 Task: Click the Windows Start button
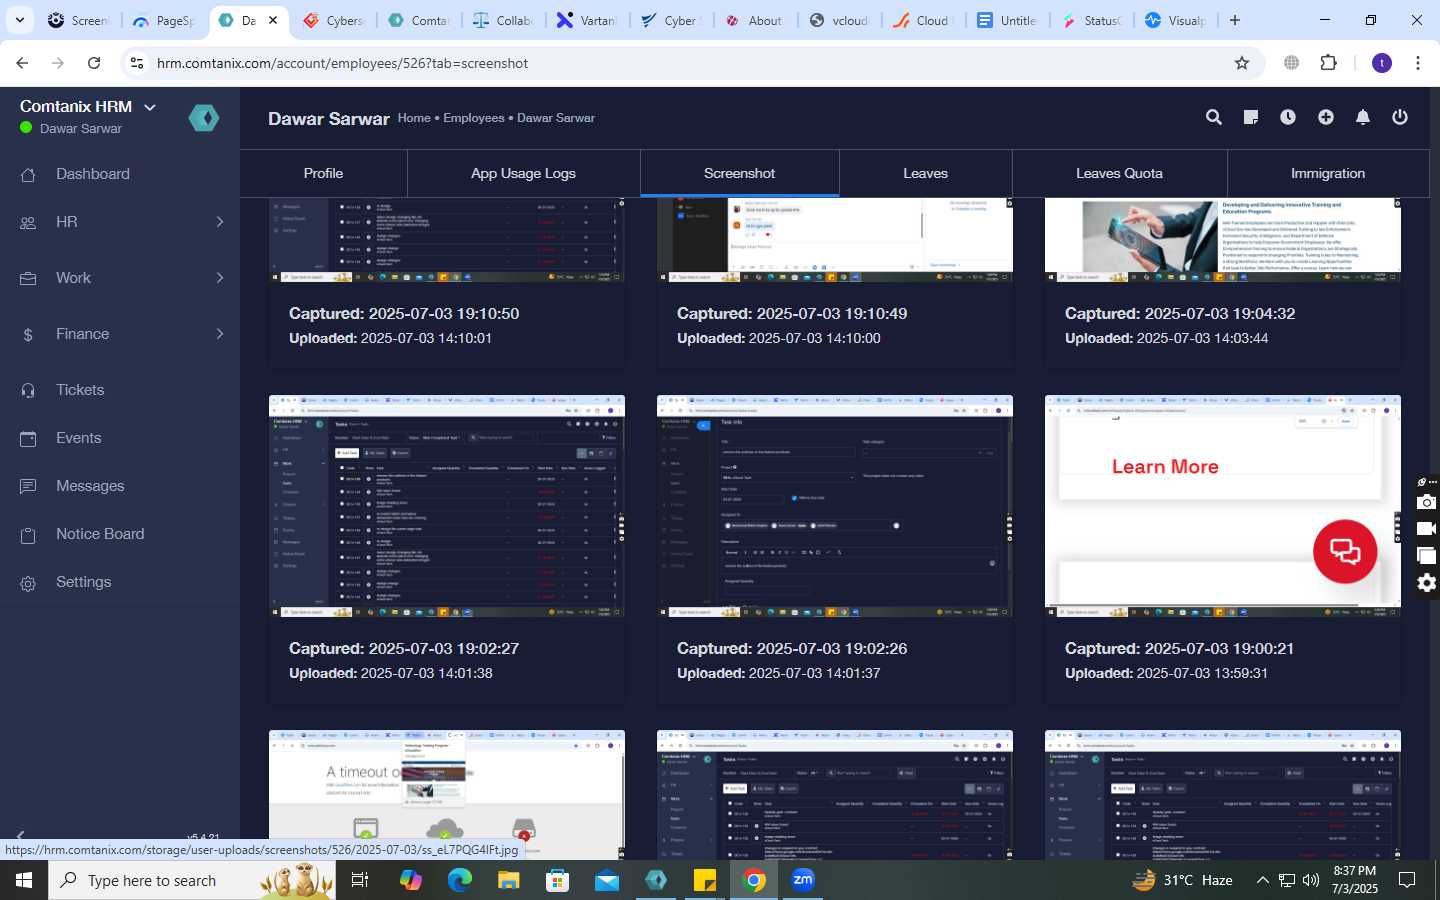24,880
